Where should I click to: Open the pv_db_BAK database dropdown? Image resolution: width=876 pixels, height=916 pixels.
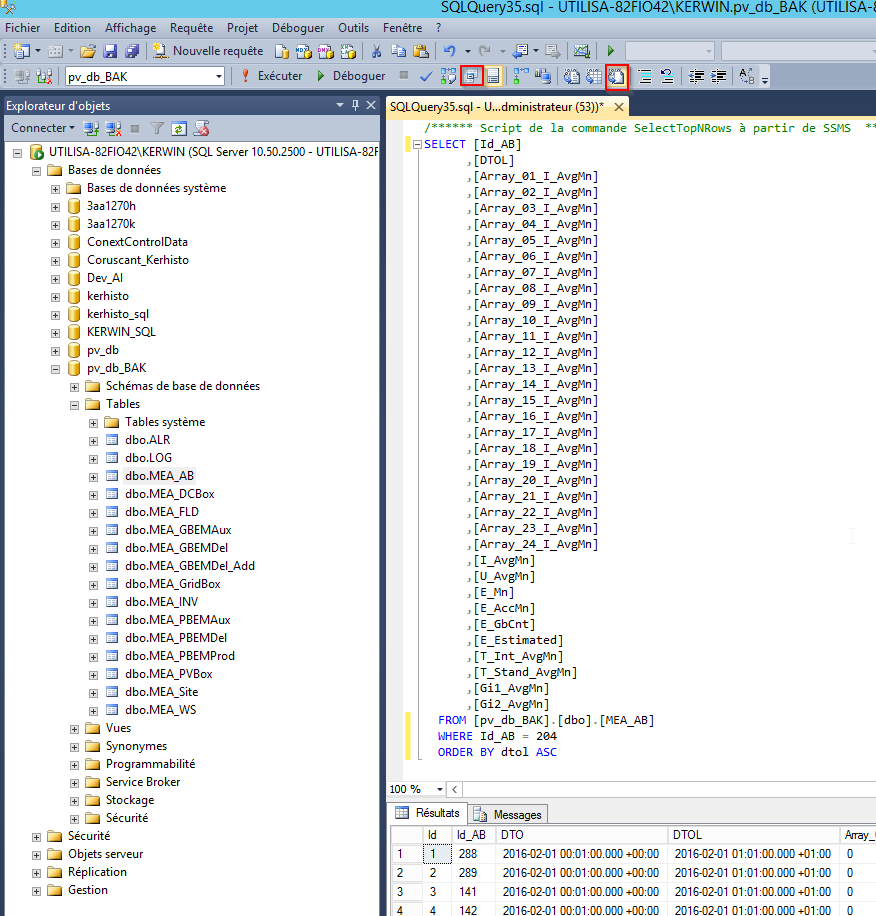(219, 76)
